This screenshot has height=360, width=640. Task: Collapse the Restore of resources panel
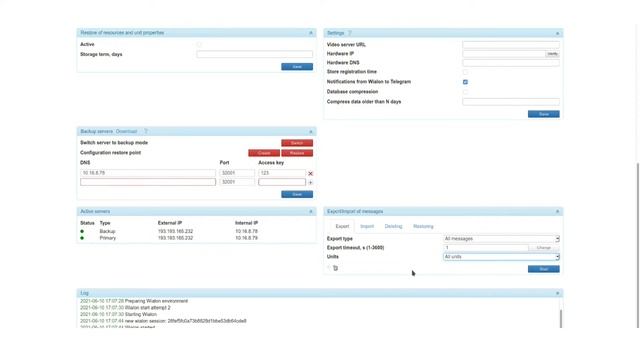click(x=311, y=33)
